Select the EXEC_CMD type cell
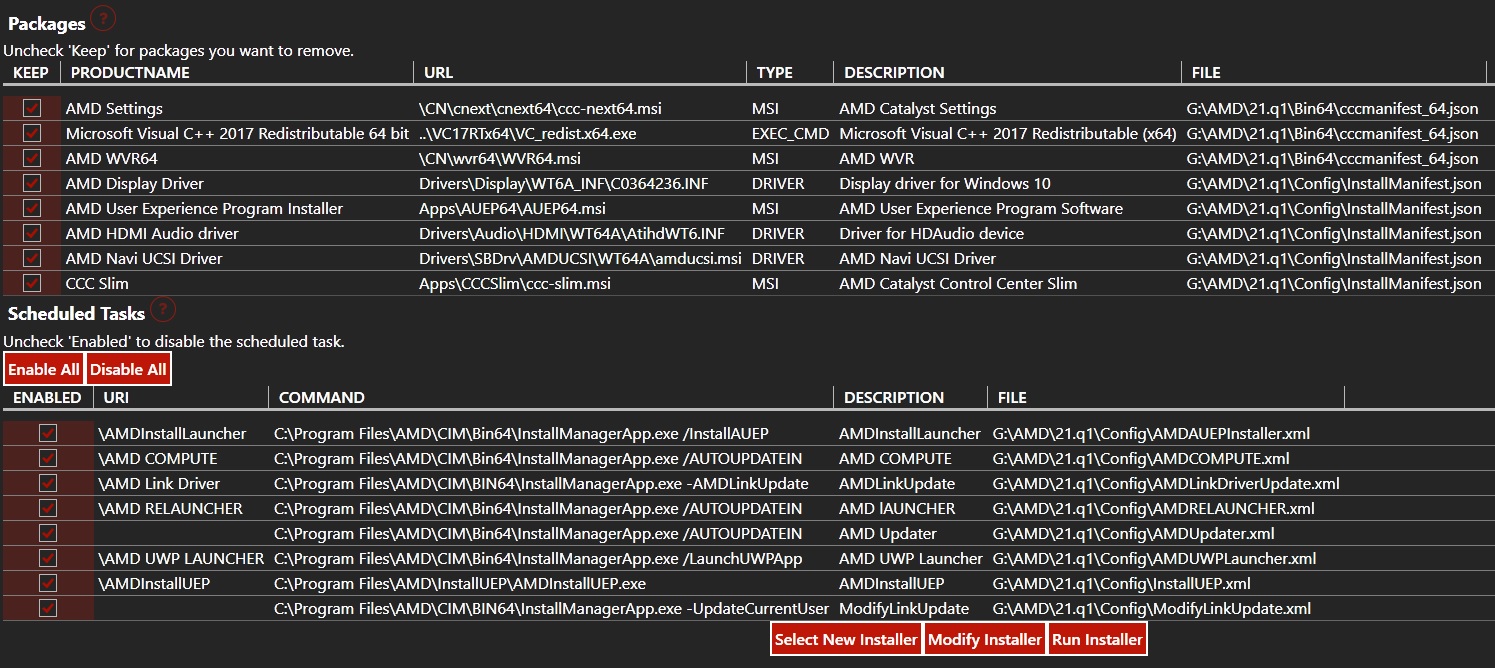 pos(790,133)
